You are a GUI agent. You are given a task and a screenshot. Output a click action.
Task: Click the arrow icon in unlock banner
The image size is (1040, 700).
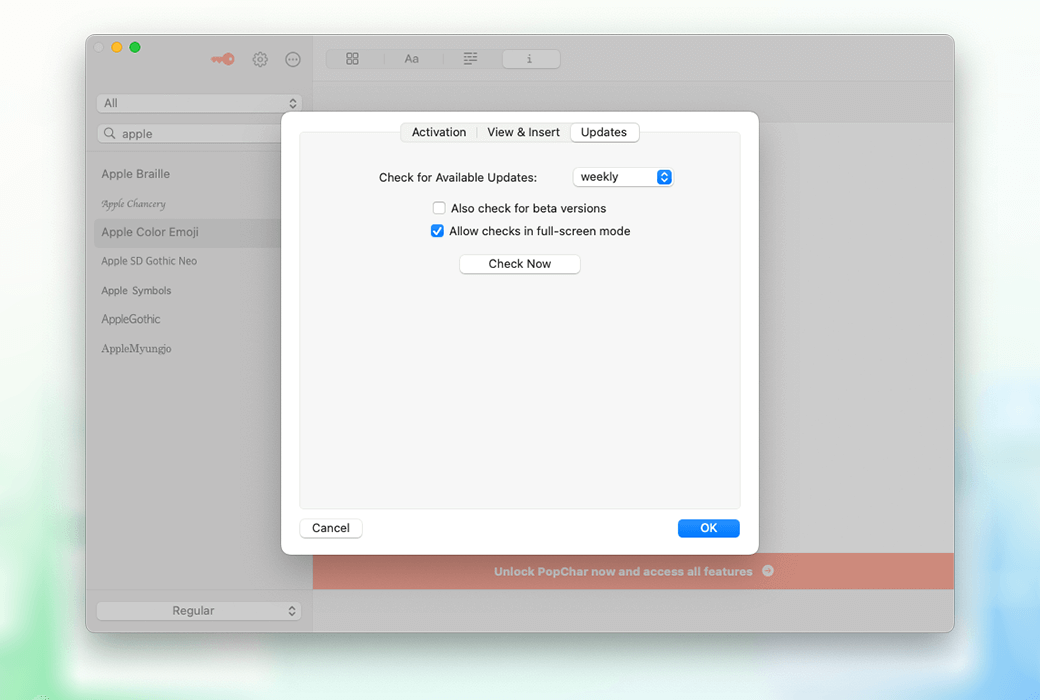point(768,571)
